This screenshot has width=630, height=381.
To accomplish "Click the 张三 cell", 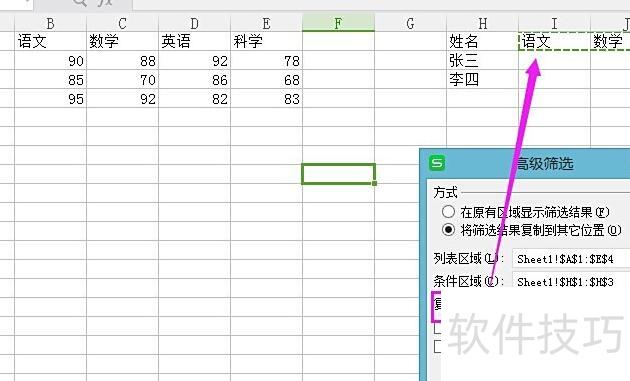I will click(483, 60).
